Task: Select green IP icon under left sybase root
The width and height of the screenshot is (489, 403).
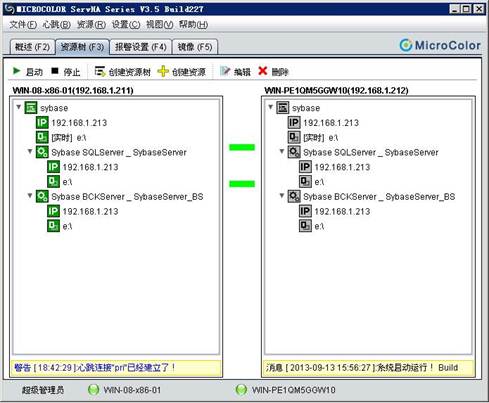Action: coord(42,123)
